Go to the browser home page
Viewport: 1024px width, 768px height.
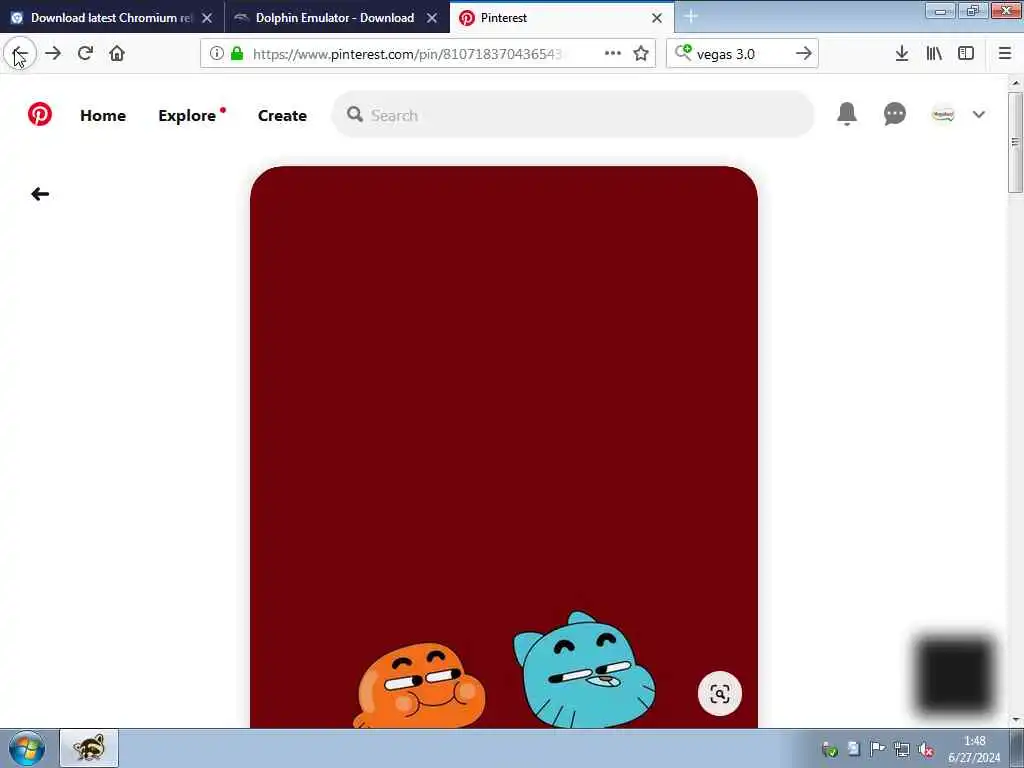117,54
